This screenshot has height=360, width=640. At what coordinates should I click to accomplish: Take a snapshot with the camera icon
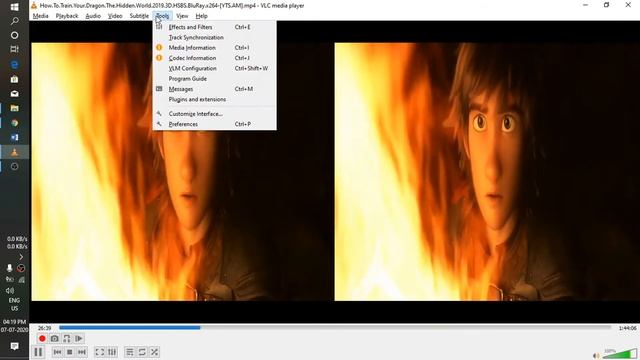click(x=54, y=338)
